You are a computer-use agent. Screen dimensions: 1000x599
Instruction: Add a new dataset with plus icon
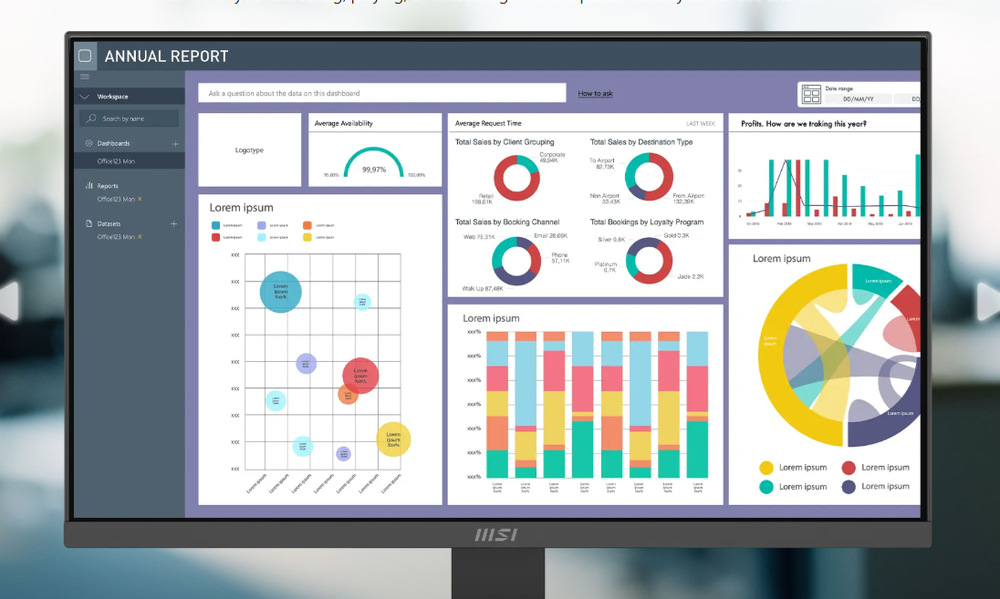coord(173,224)
